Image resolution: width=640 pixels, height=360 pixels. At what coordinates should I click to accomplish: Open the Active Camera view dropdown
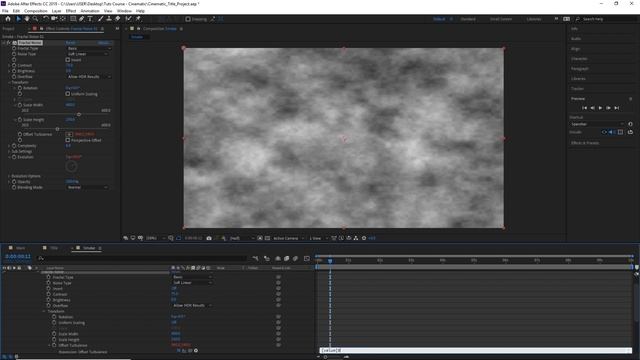[x=289, y=238]
